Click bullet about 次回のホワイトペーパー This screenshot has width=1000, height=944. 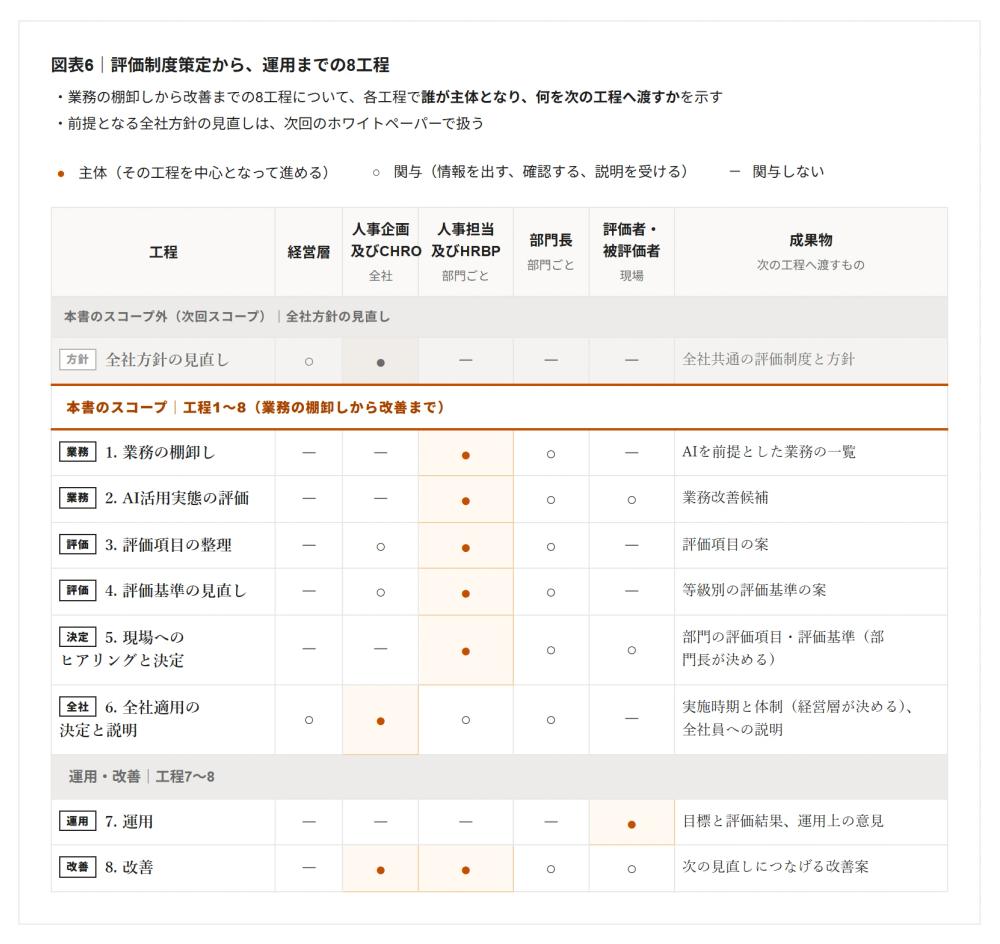[270, 123]
